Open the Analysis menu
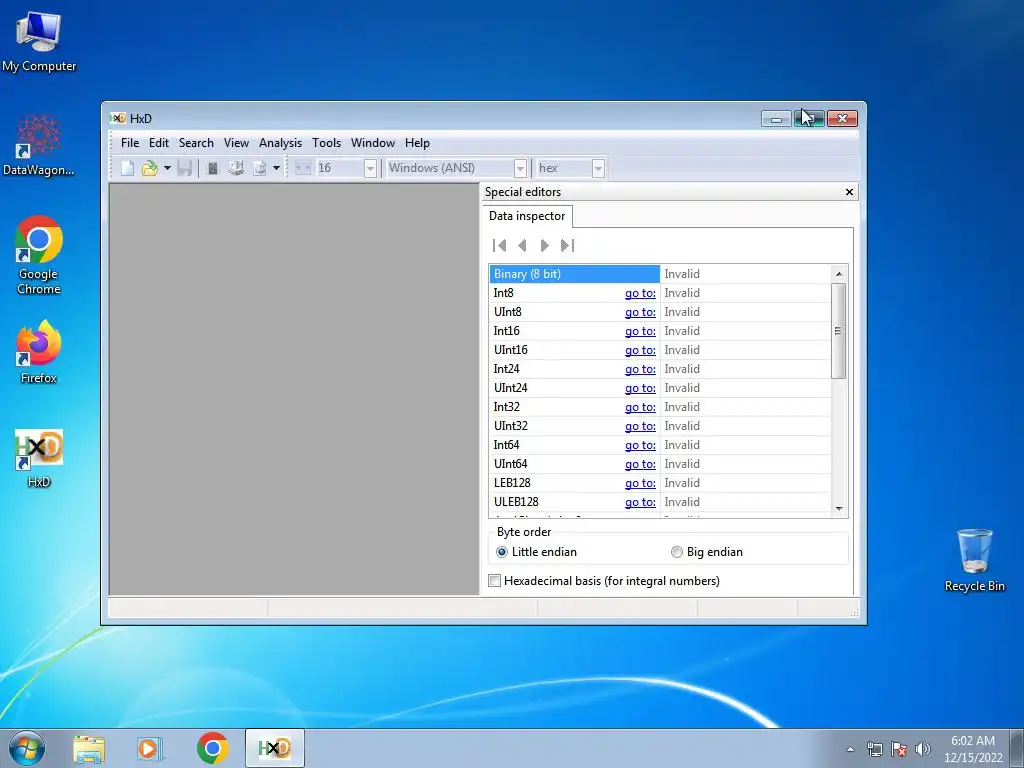The image size is (1024, 768). [280, 143]
